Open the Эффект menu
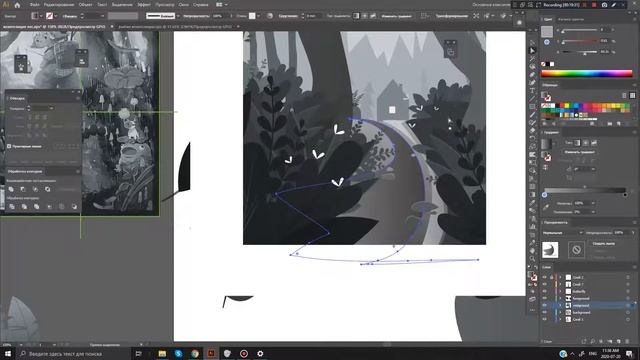The image size is (640, 360). pyautogui.click(x=144, y=5)
